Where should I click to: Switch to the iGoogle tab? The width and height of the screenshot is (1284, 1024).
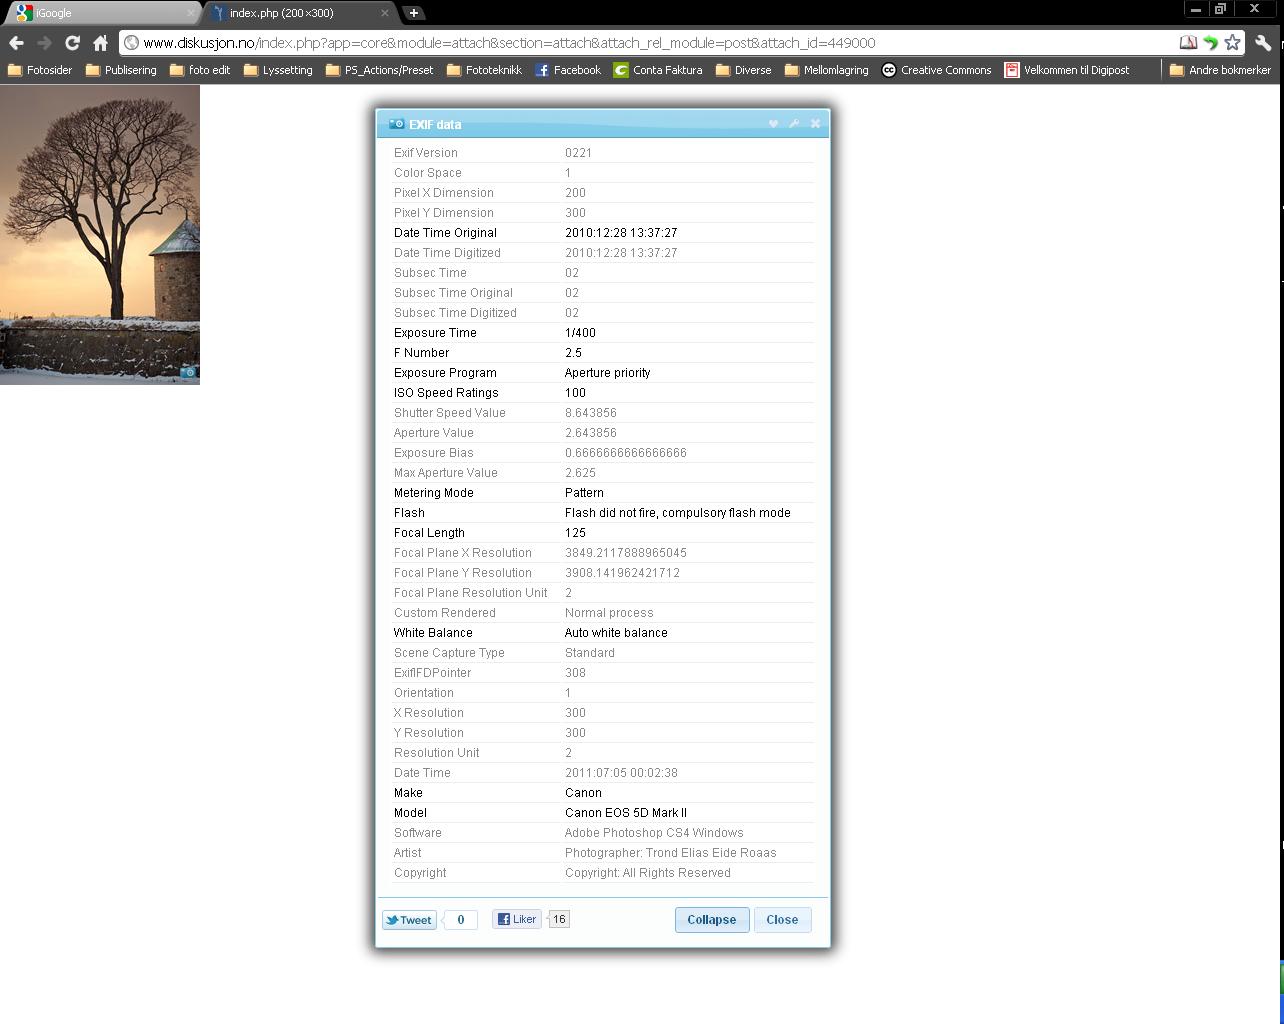(100, 13)
